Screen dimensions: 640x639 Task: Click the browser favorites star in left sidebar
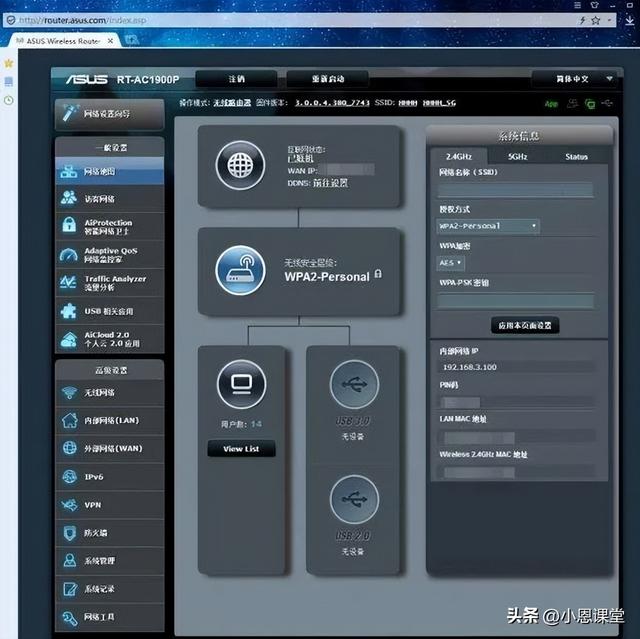click(x=9, y=63)
